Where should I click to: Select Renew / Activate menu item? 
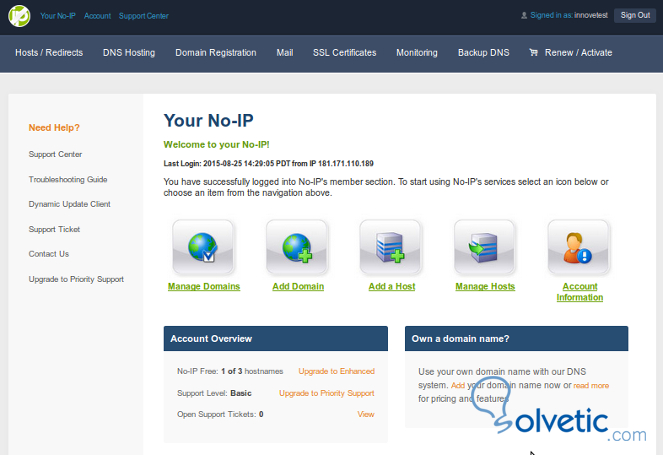pos(578,53)
